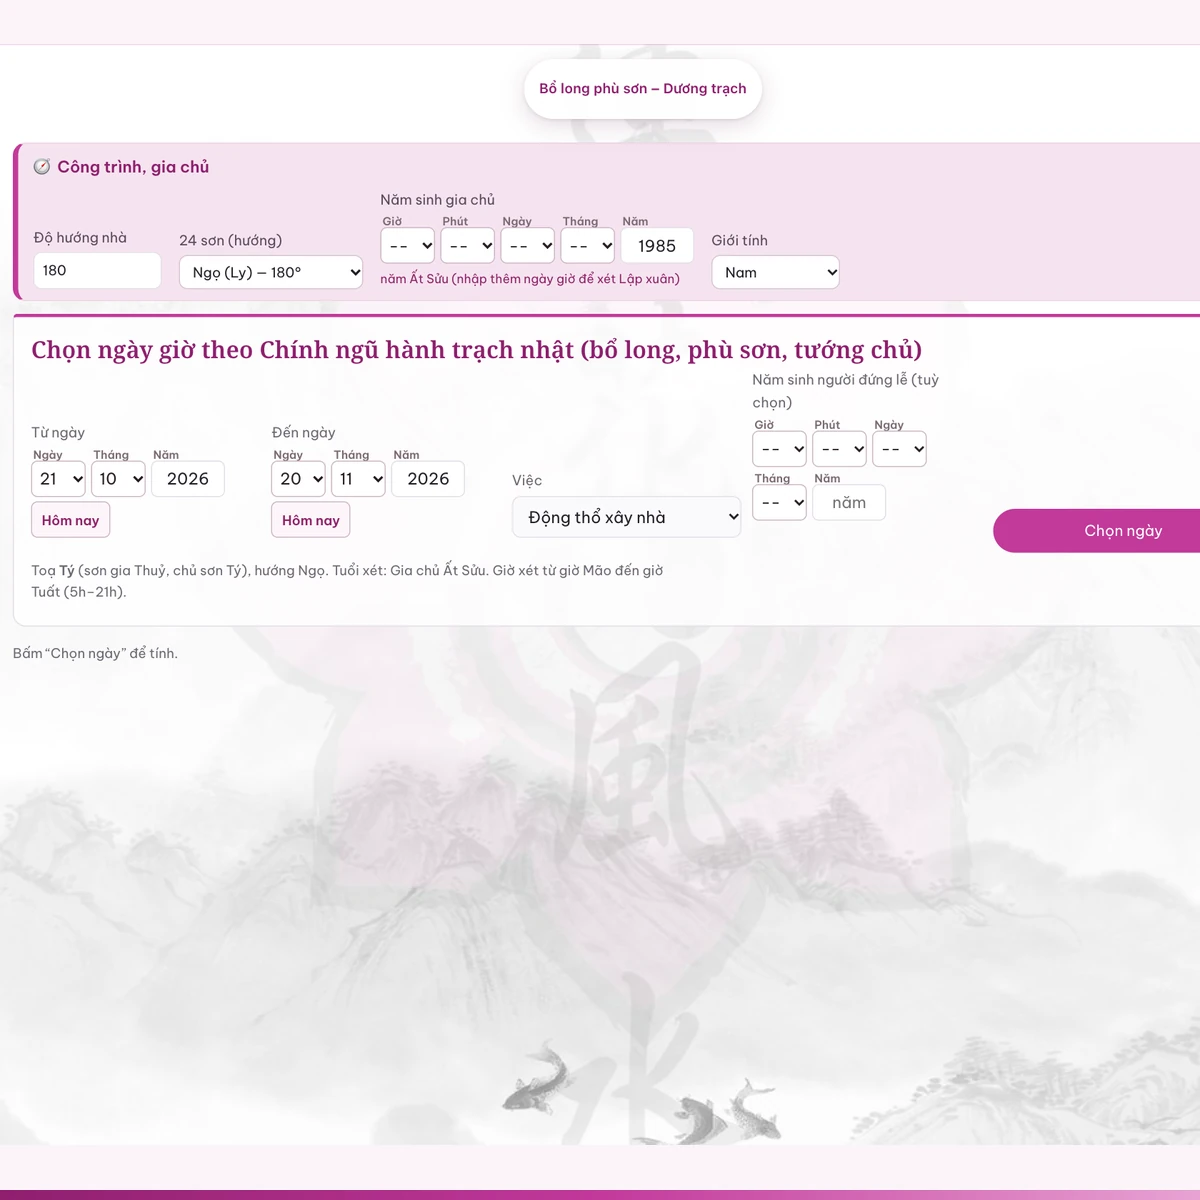1200x1200 pixels.
Task: Open the Việc dropdown showing Động thổ xây nhà
Action: pos(627,517)
